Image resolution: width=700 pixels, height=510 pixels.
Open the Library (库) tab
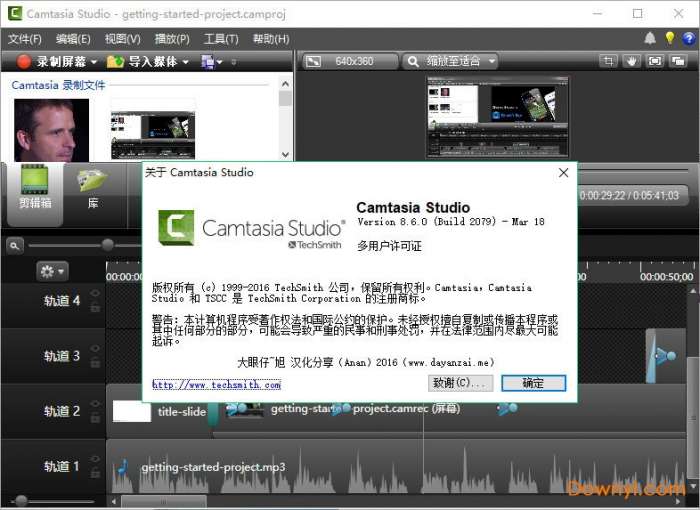(x=93, y=188)
